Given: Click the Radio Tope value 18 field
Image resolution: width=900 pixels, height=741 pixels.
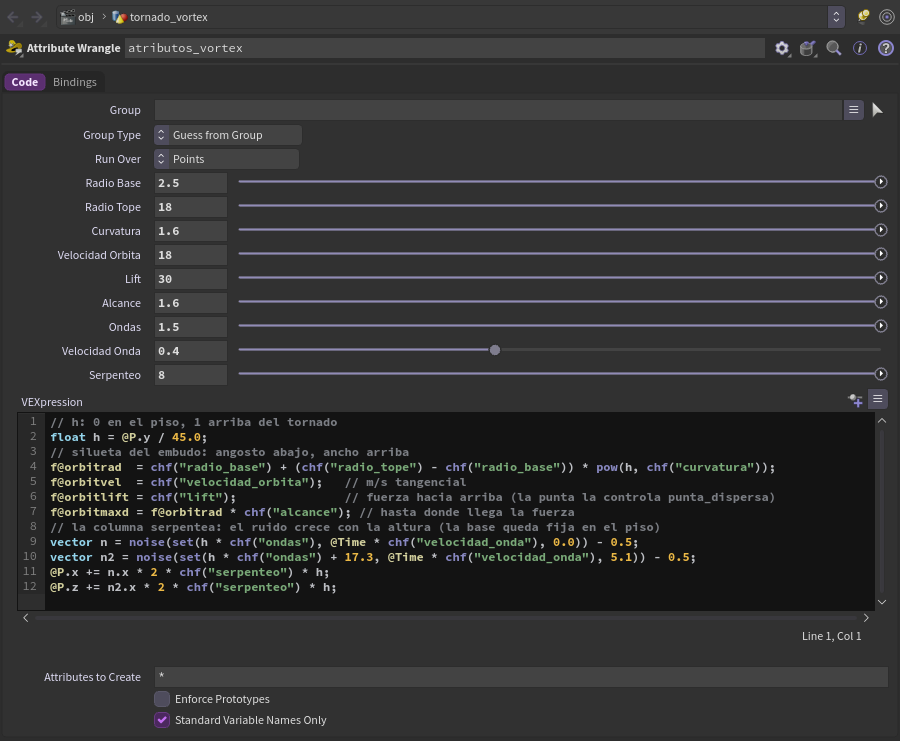Looking at the screenshot, I should (x=191, y=207).
